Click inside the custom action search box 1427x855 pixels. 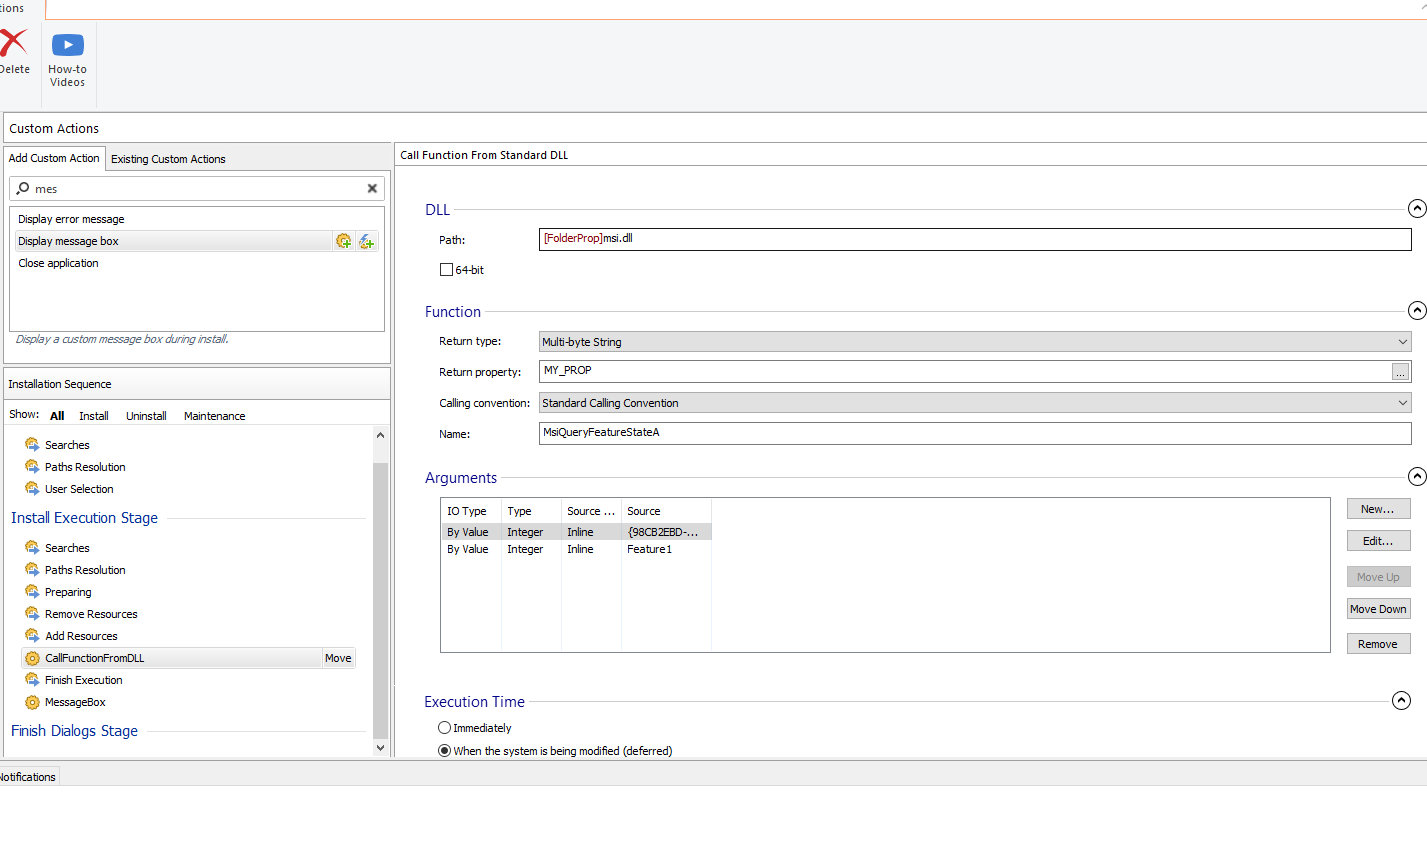pos(198,188)
